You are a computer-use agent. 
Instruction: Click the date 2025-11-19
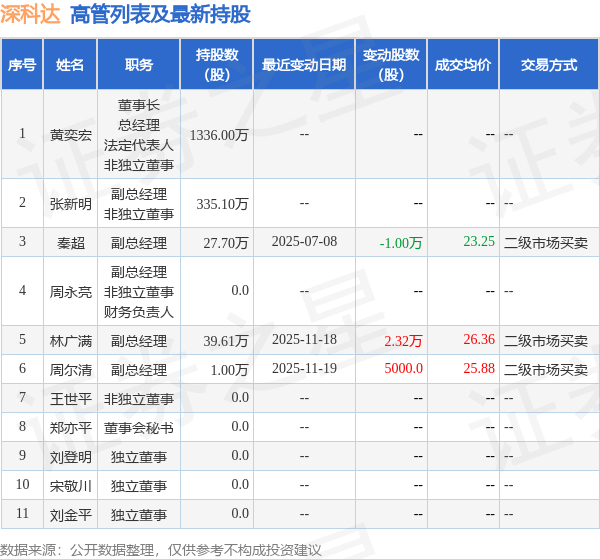click(x=304, y=368)
